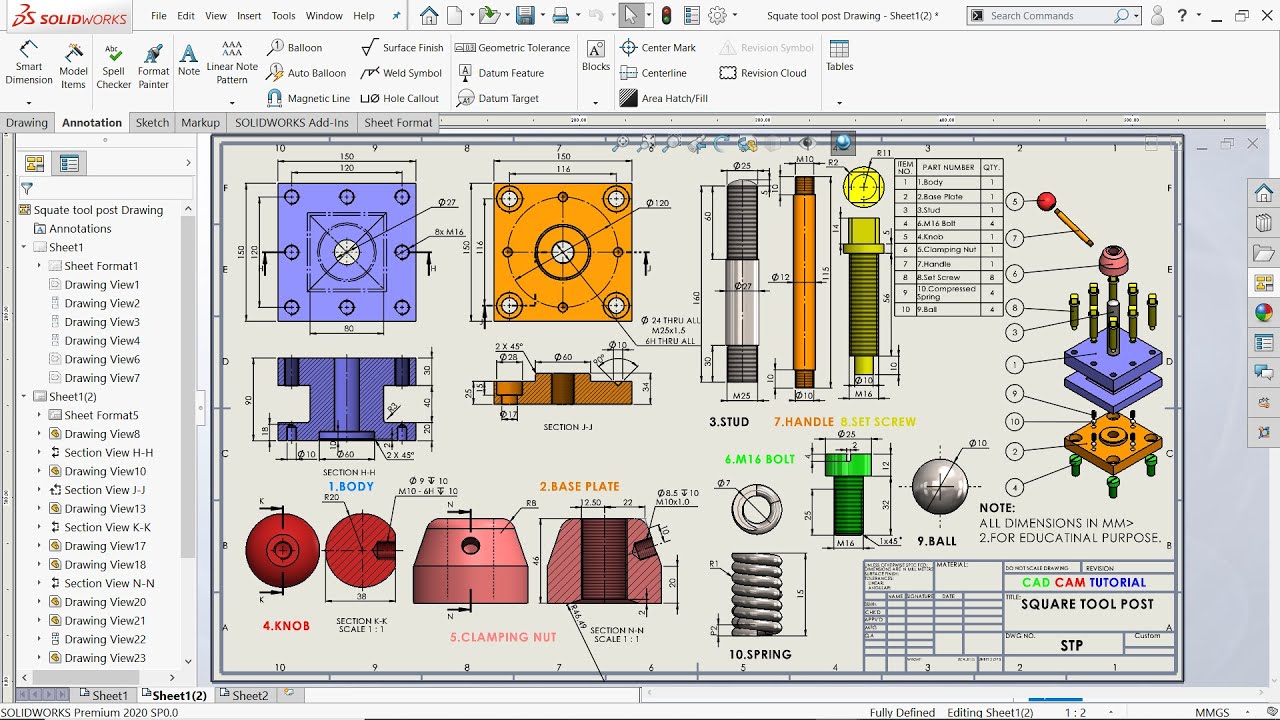Click the Hide/Show Items eye icon
Viewport: 1280px width, 720px height.
coord(807,143)
